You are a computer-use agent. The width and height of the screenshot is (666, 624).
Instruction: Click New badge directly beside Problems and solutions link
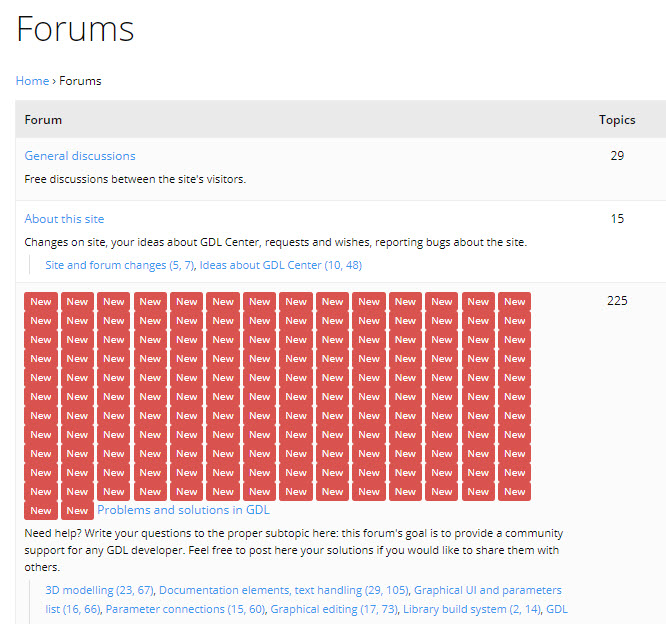[x=77, y=511]
